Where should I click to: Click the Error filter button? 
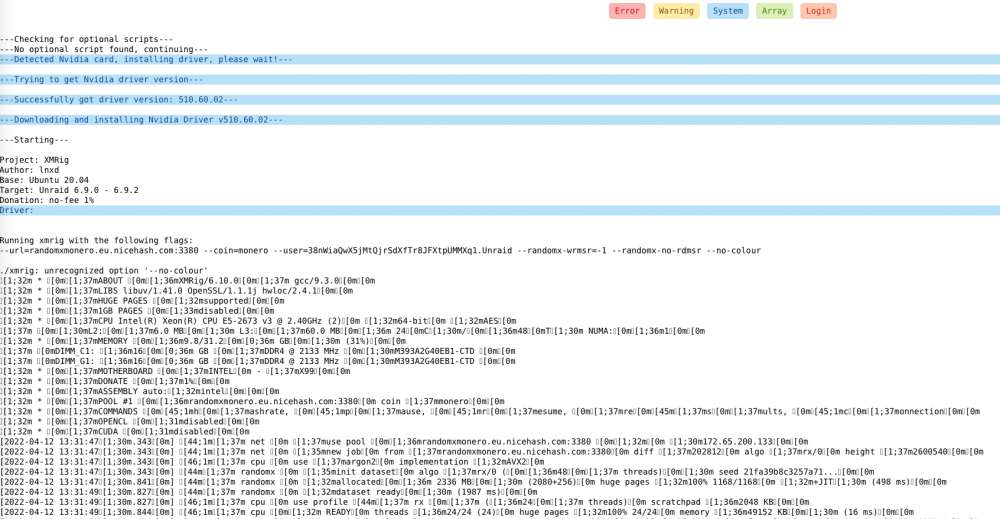pyautogui.click(x=627, y=11)
